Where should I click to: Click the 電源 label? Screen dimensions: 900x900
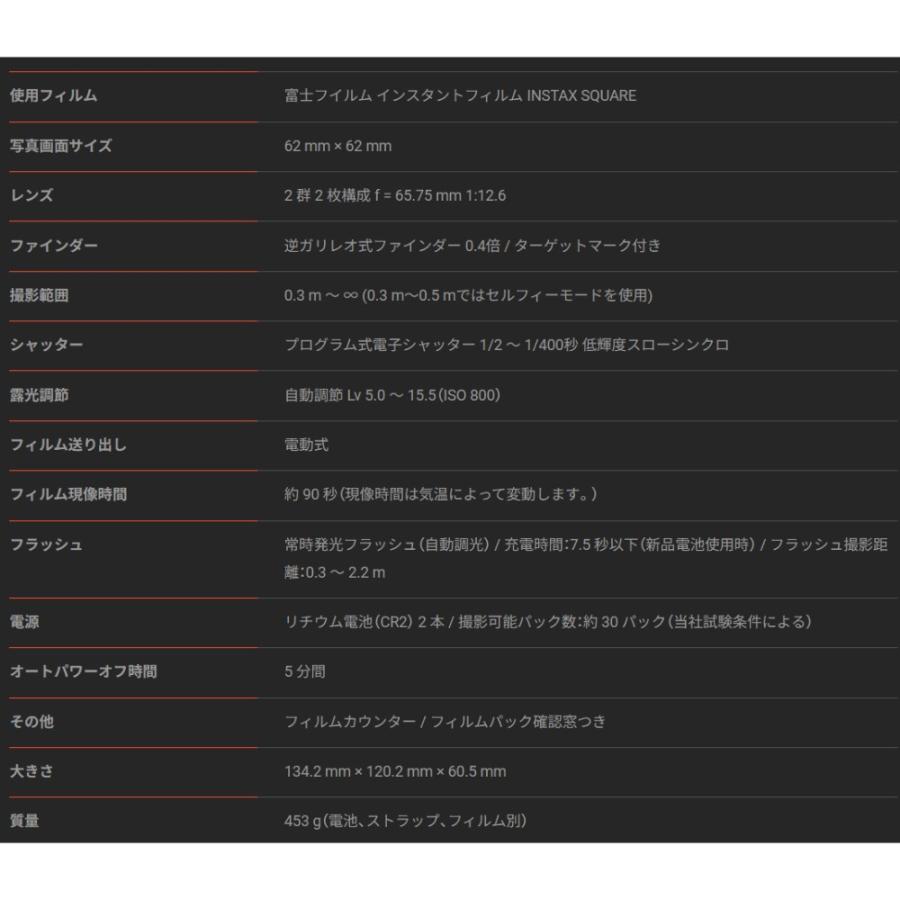pyautogui.click(x=24, y=622)
